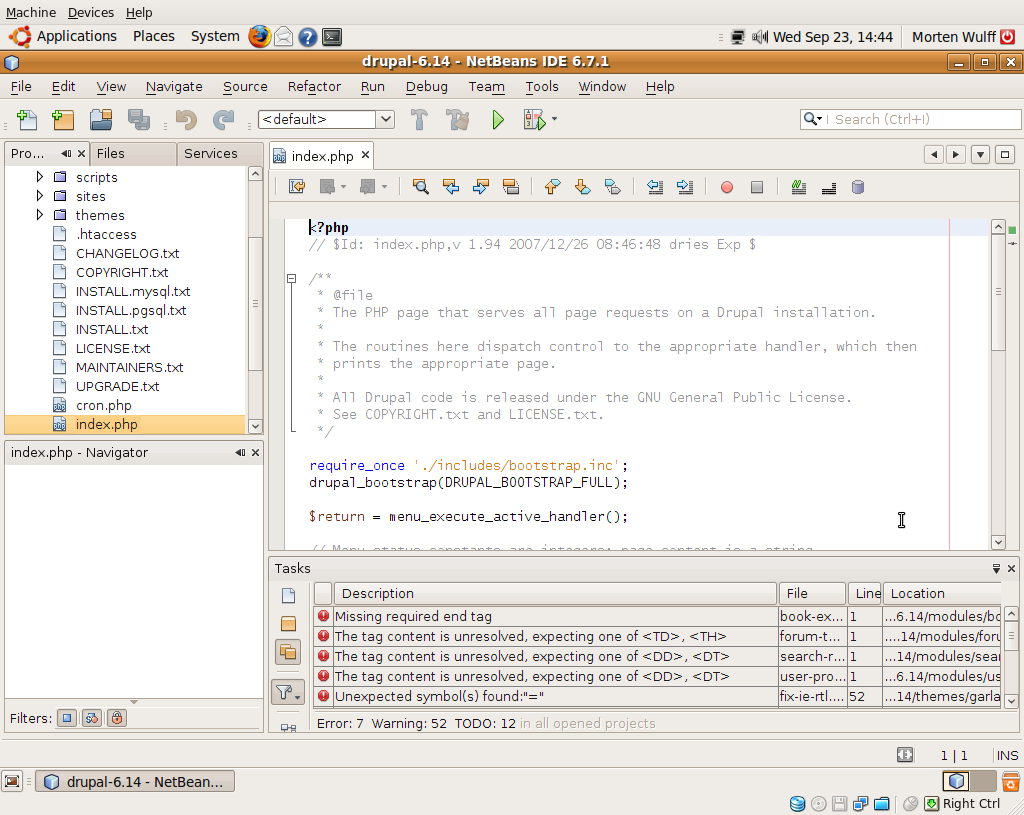This screenshot has width=1024, height=815.
Task: Open the terminal launcher in top panel
Action: pyautogui.click(x=332, y=37)
